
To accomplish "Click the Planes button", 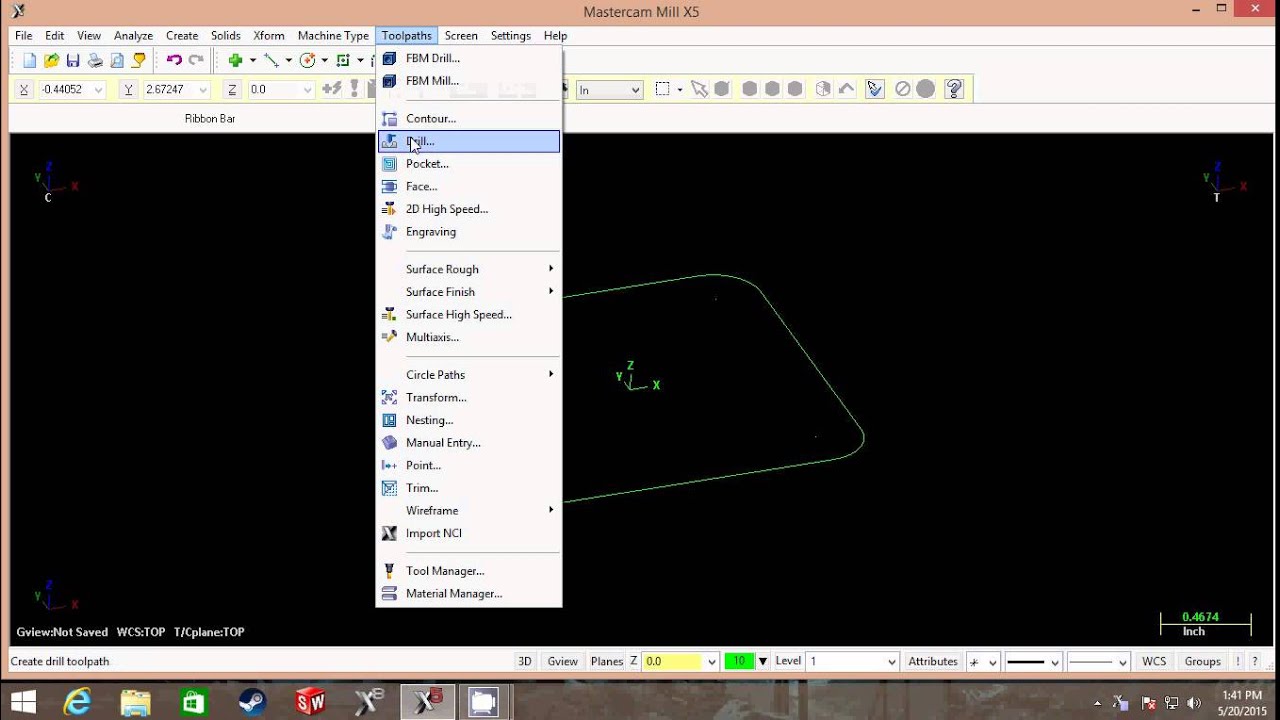I will pos(606,661).
